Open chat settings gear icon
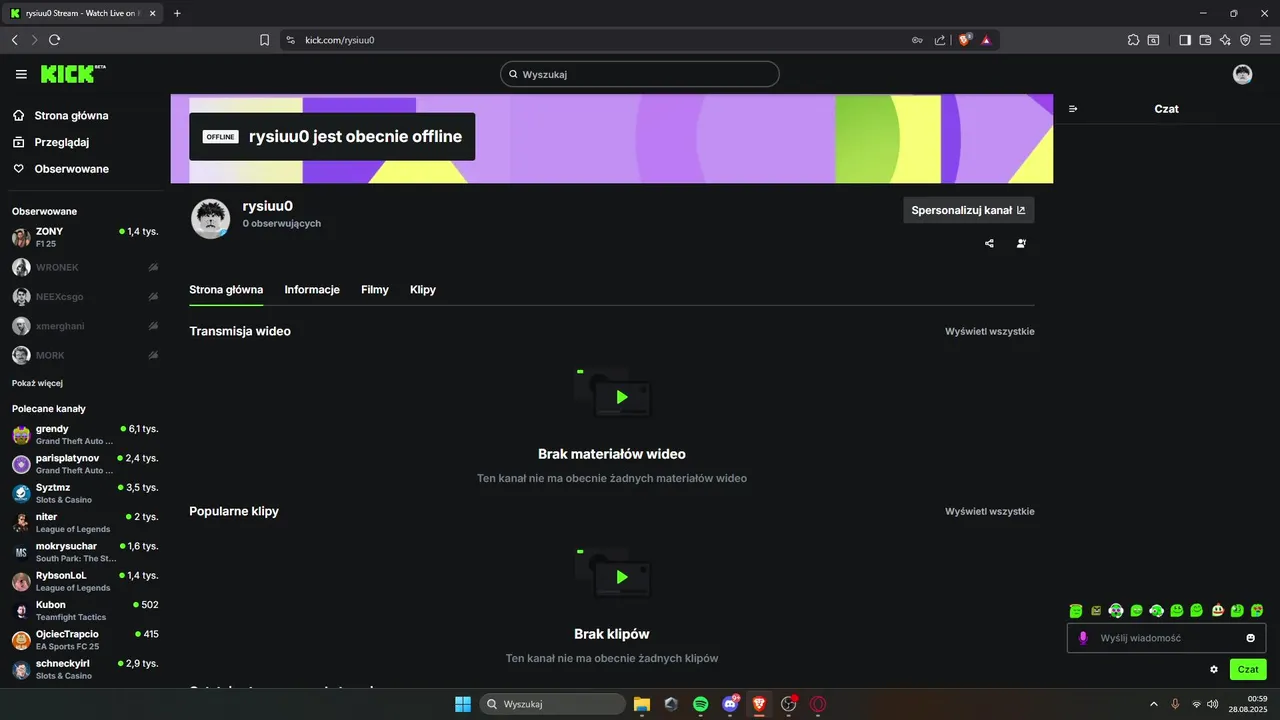Image resolution: width=1280 pixels, height=720 pixels. point(1214,669)
